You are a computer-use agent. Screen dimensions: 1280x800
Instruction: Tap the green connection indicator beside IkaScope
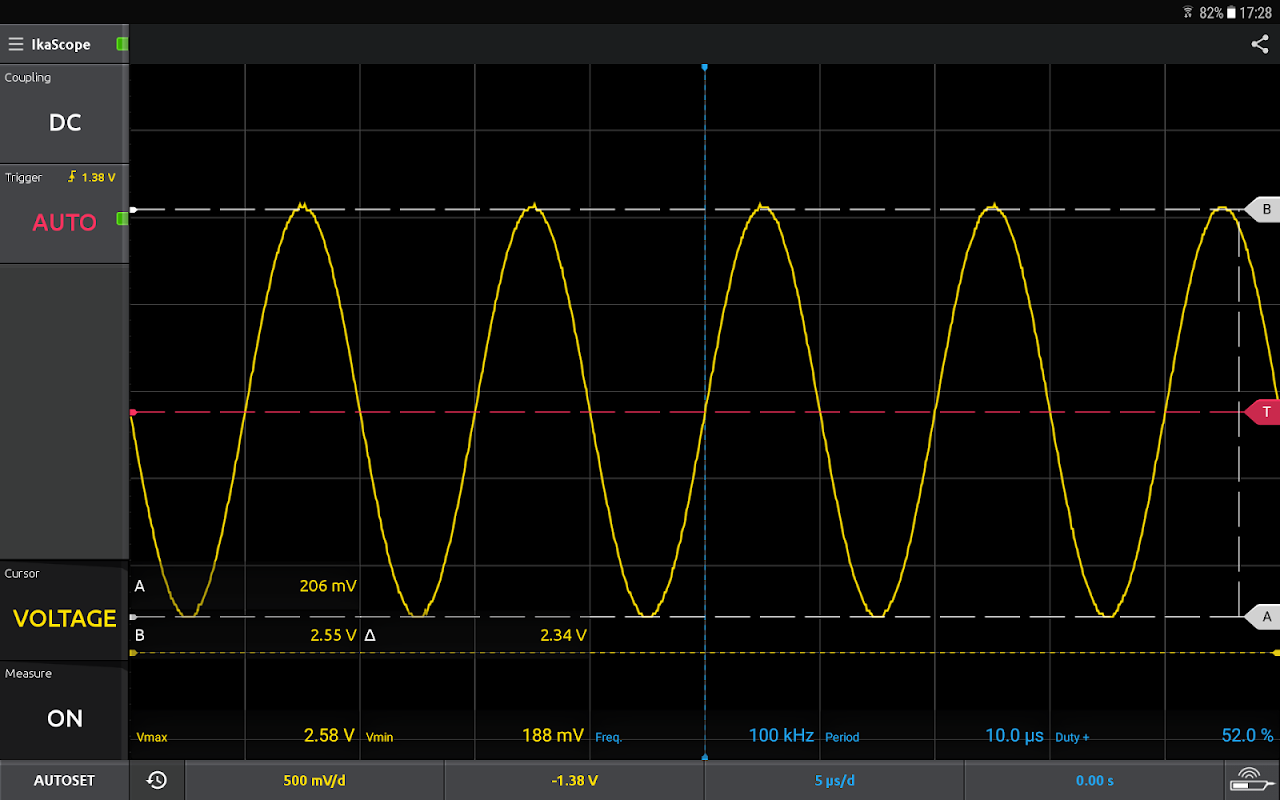[x=122, y=44]
